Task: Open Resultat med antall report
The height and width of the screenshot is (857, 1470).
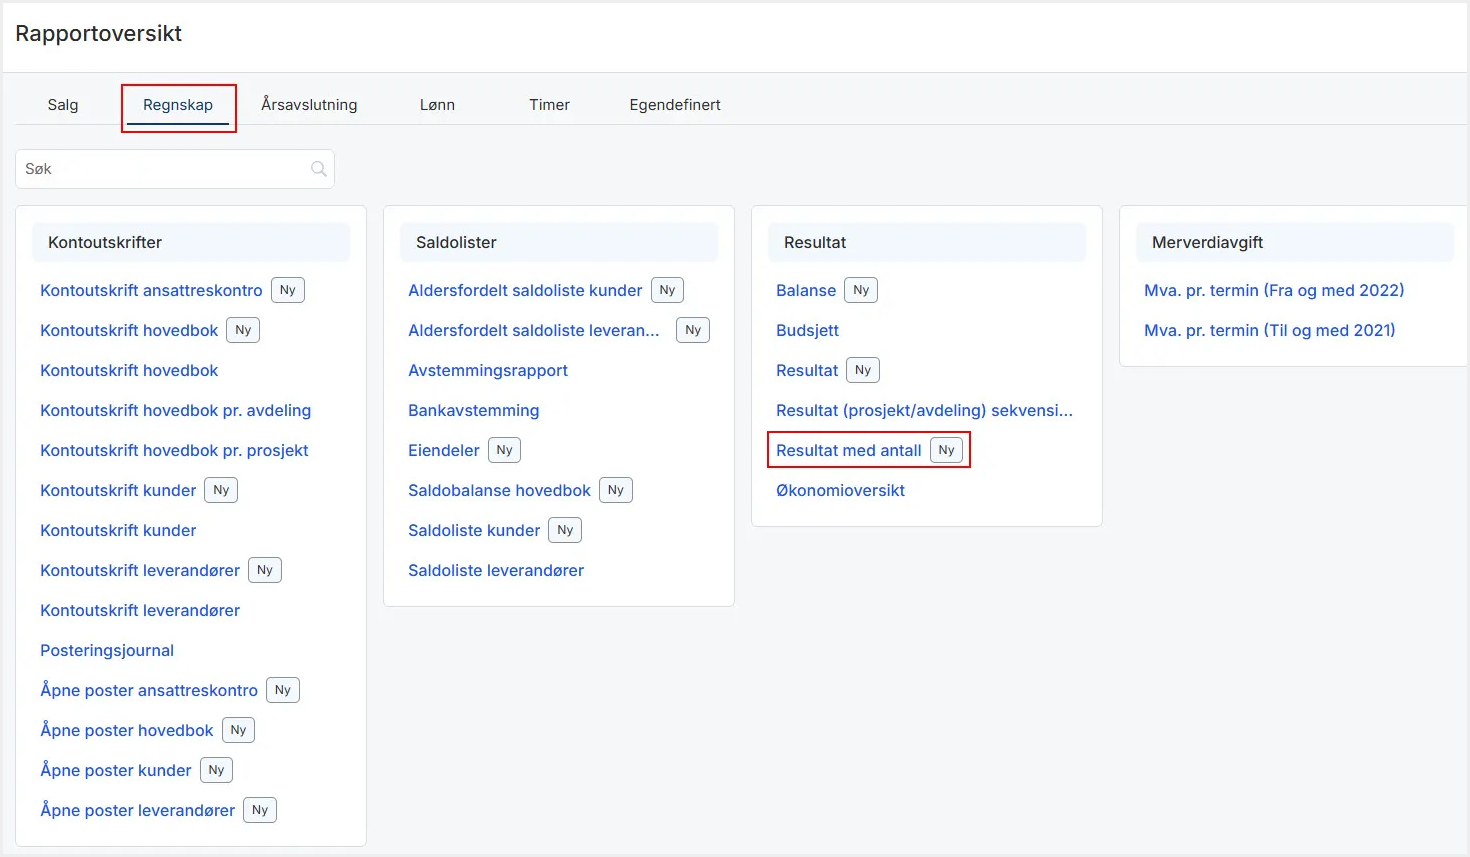Action: pos(848,451)
